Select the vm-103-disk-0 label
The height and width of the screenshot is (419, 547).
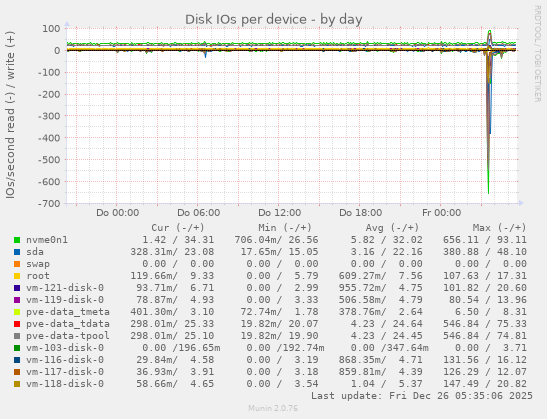coord(65,348)
